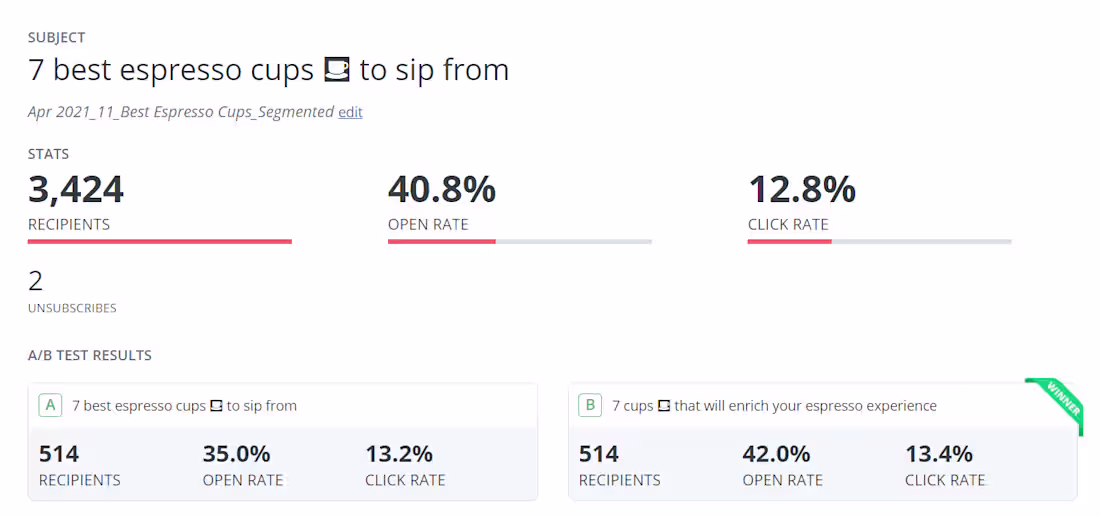
Task: Open variant A subject line text
Action: pos(184,406)
